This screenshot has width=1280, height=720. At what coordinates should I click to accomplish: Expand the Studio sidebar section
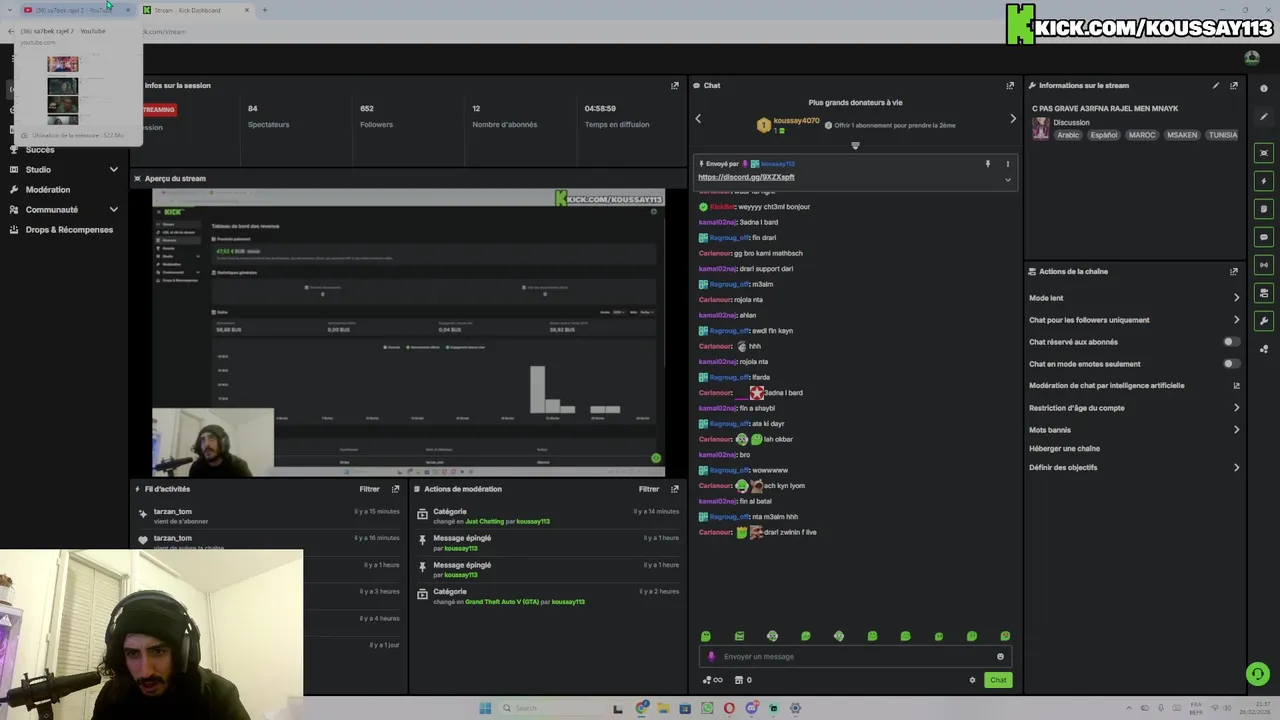(x=113, y=170)
